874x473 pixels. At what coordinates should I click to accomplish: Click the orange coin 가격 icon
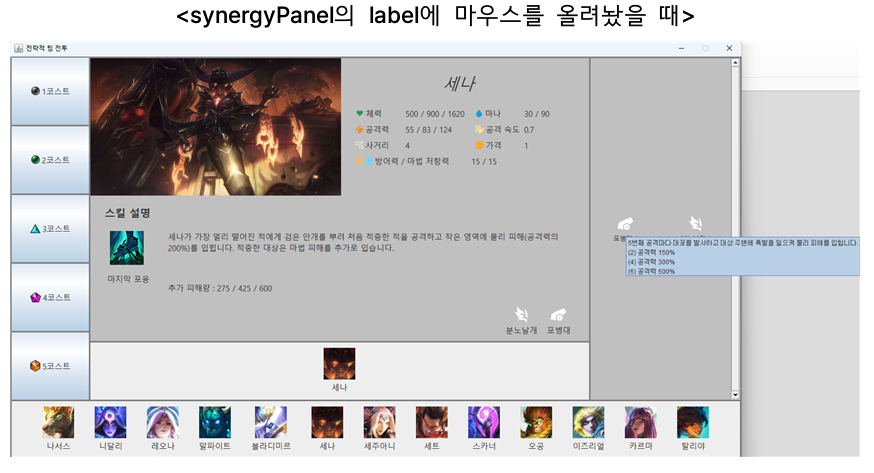(479, 145)
